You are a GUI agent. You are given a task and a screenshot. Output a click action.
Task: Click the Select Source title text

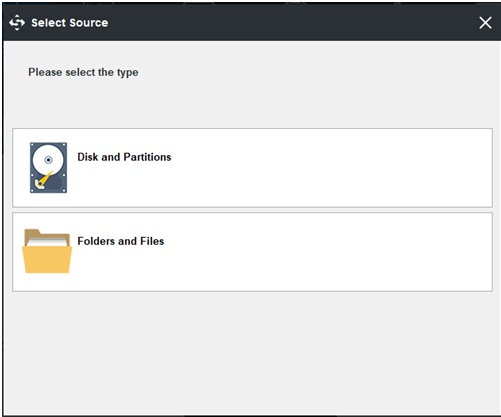[x=70, y=23]
